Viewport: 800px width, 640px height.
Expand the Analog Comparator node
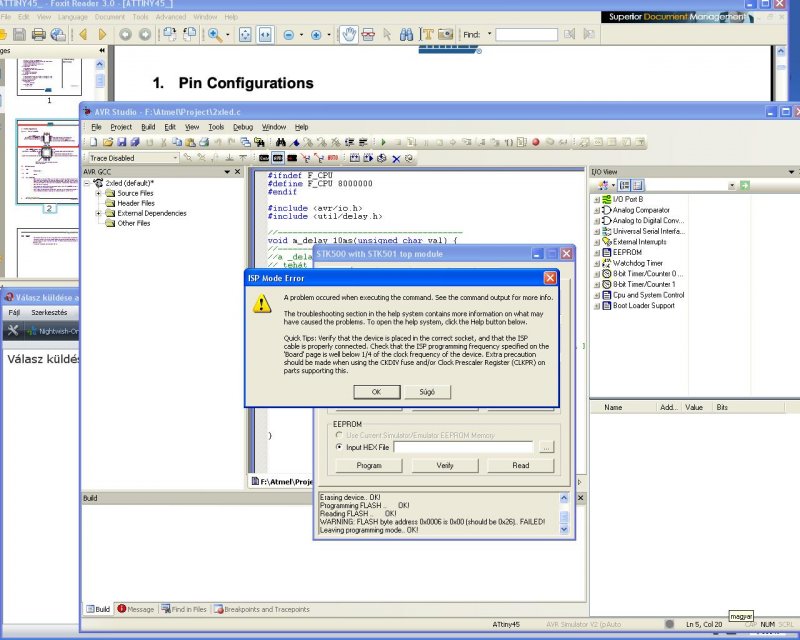click(x=596, y=210)
